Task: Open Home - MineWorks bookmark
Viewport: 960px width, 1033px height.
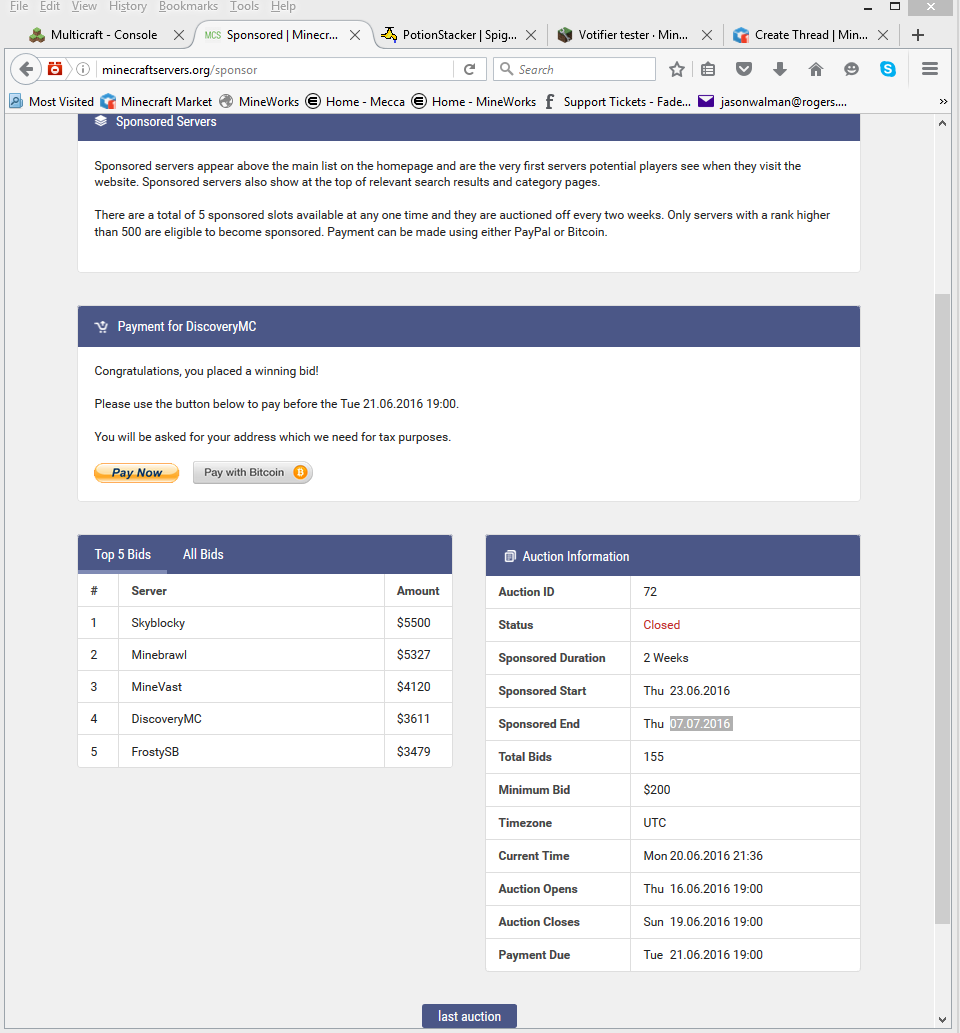Action: coord(474,101)
